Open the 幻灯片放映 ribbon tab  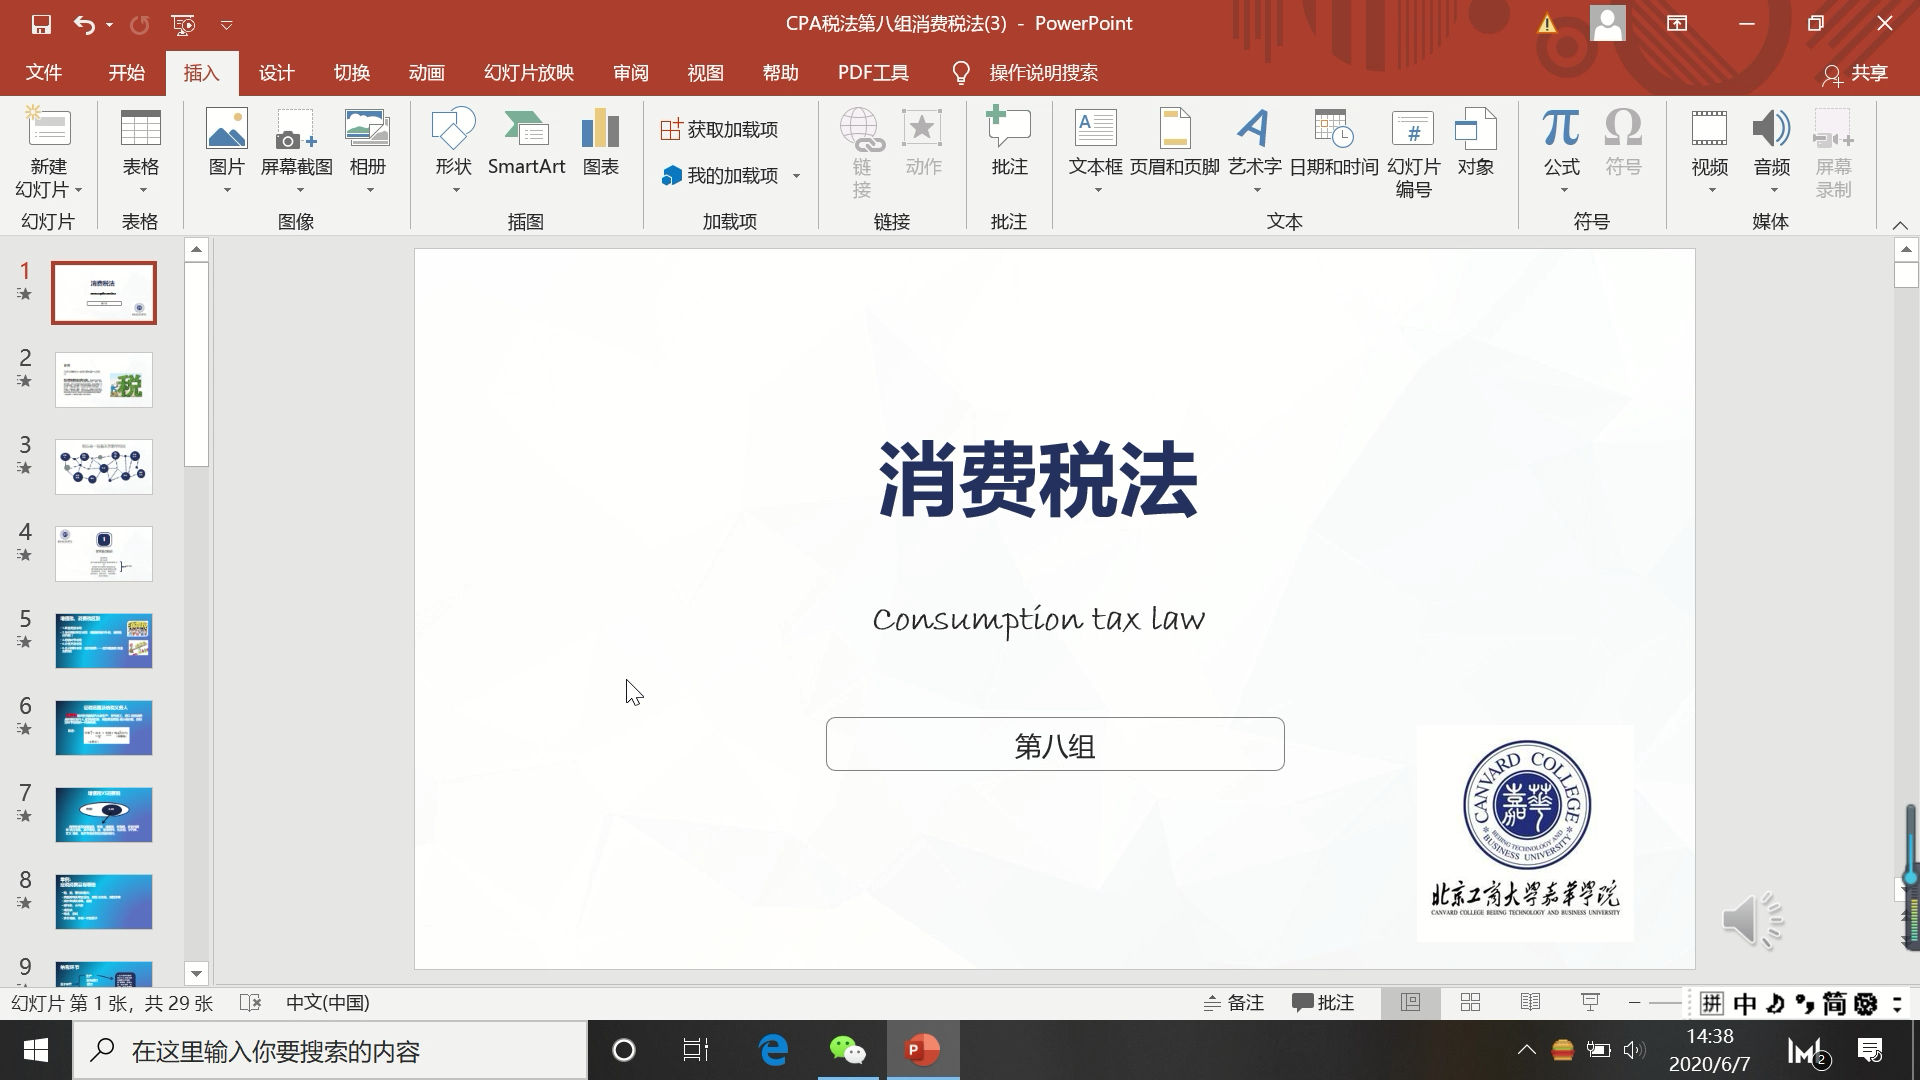tap(527, 72)
